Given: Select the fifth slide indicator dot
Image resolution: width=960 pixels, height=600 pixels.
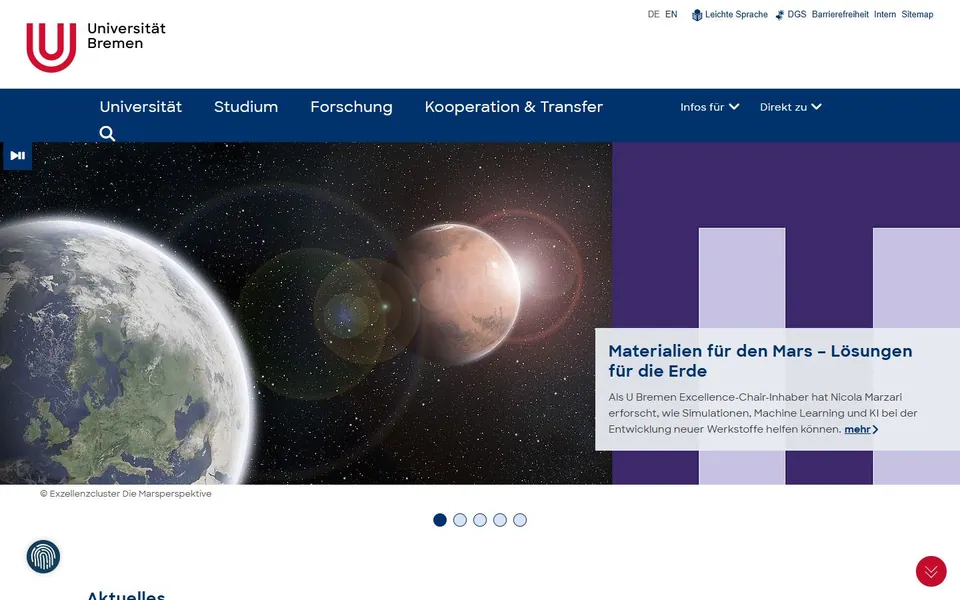Looking at the screenshot, I should tap(520, 520).
